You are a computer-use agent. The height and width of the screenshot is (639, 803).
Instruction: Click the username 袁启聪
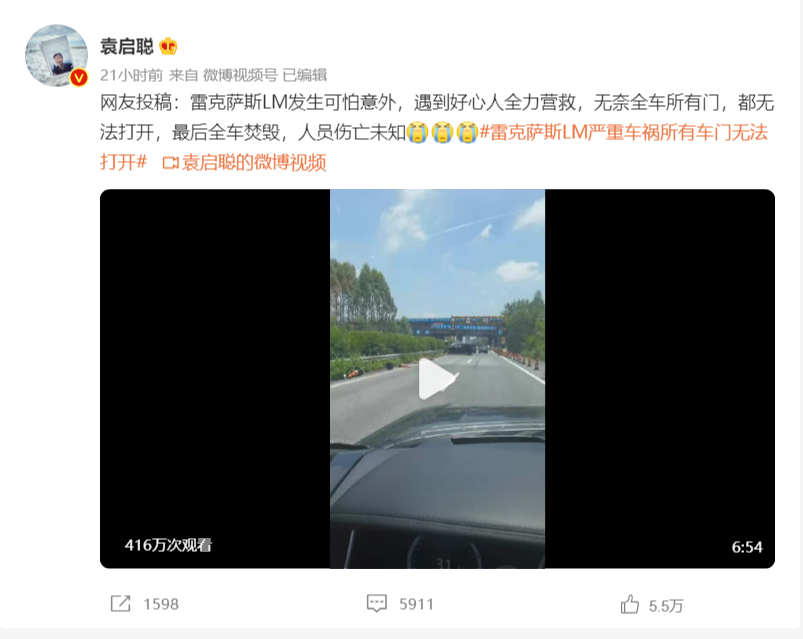(127, 47)
